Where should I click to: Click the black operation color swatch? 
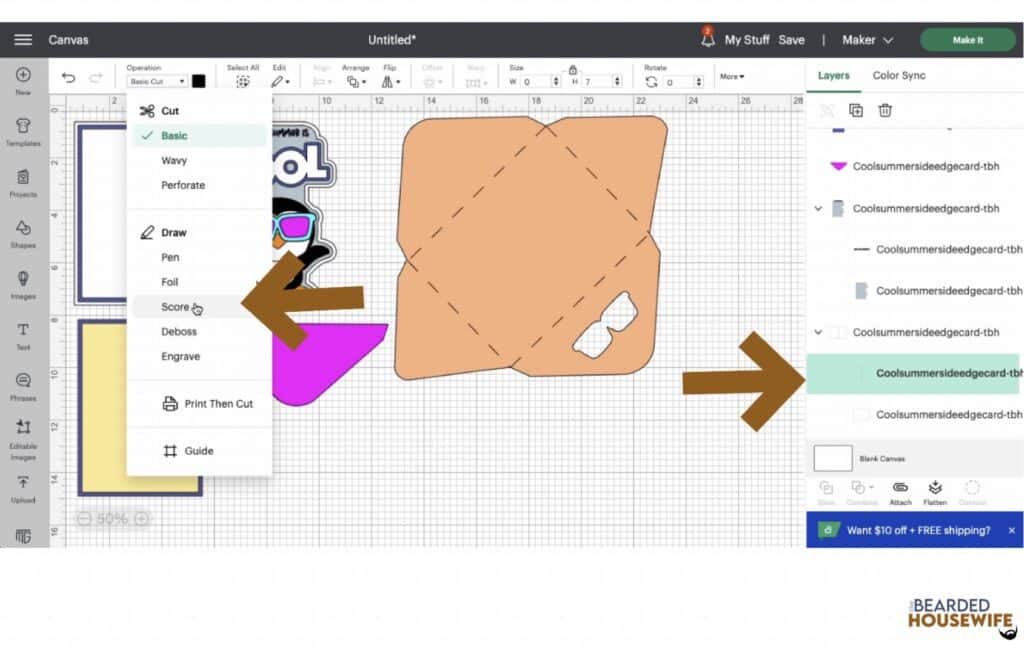click(199, 81)
